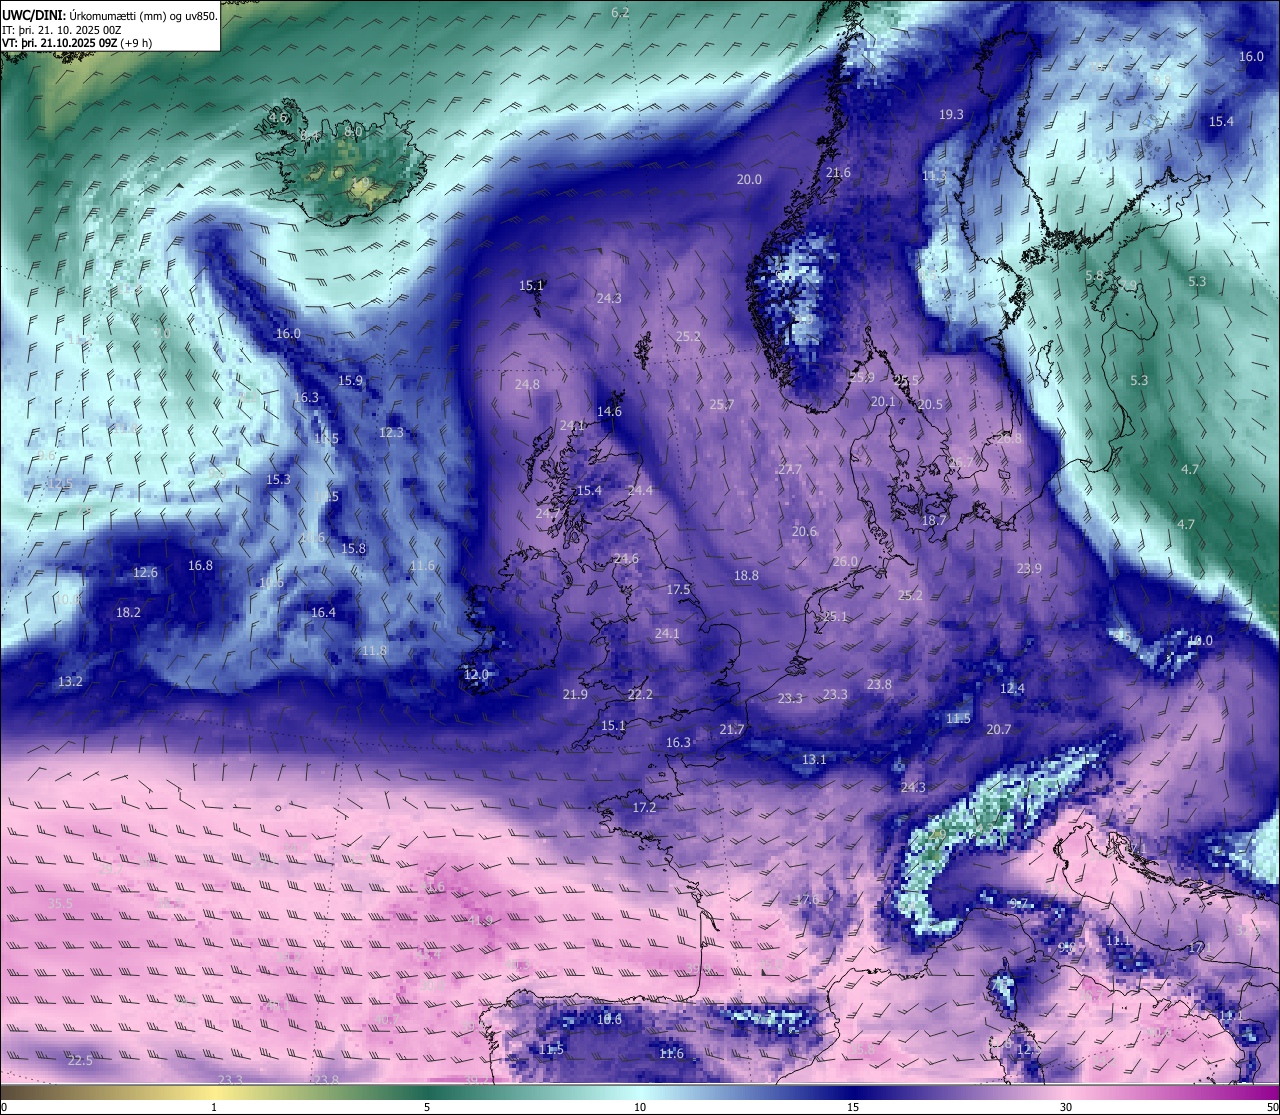Click the '24.4' value label
This screenshot has height=1115, width=1280.
[x=640, y=491]
